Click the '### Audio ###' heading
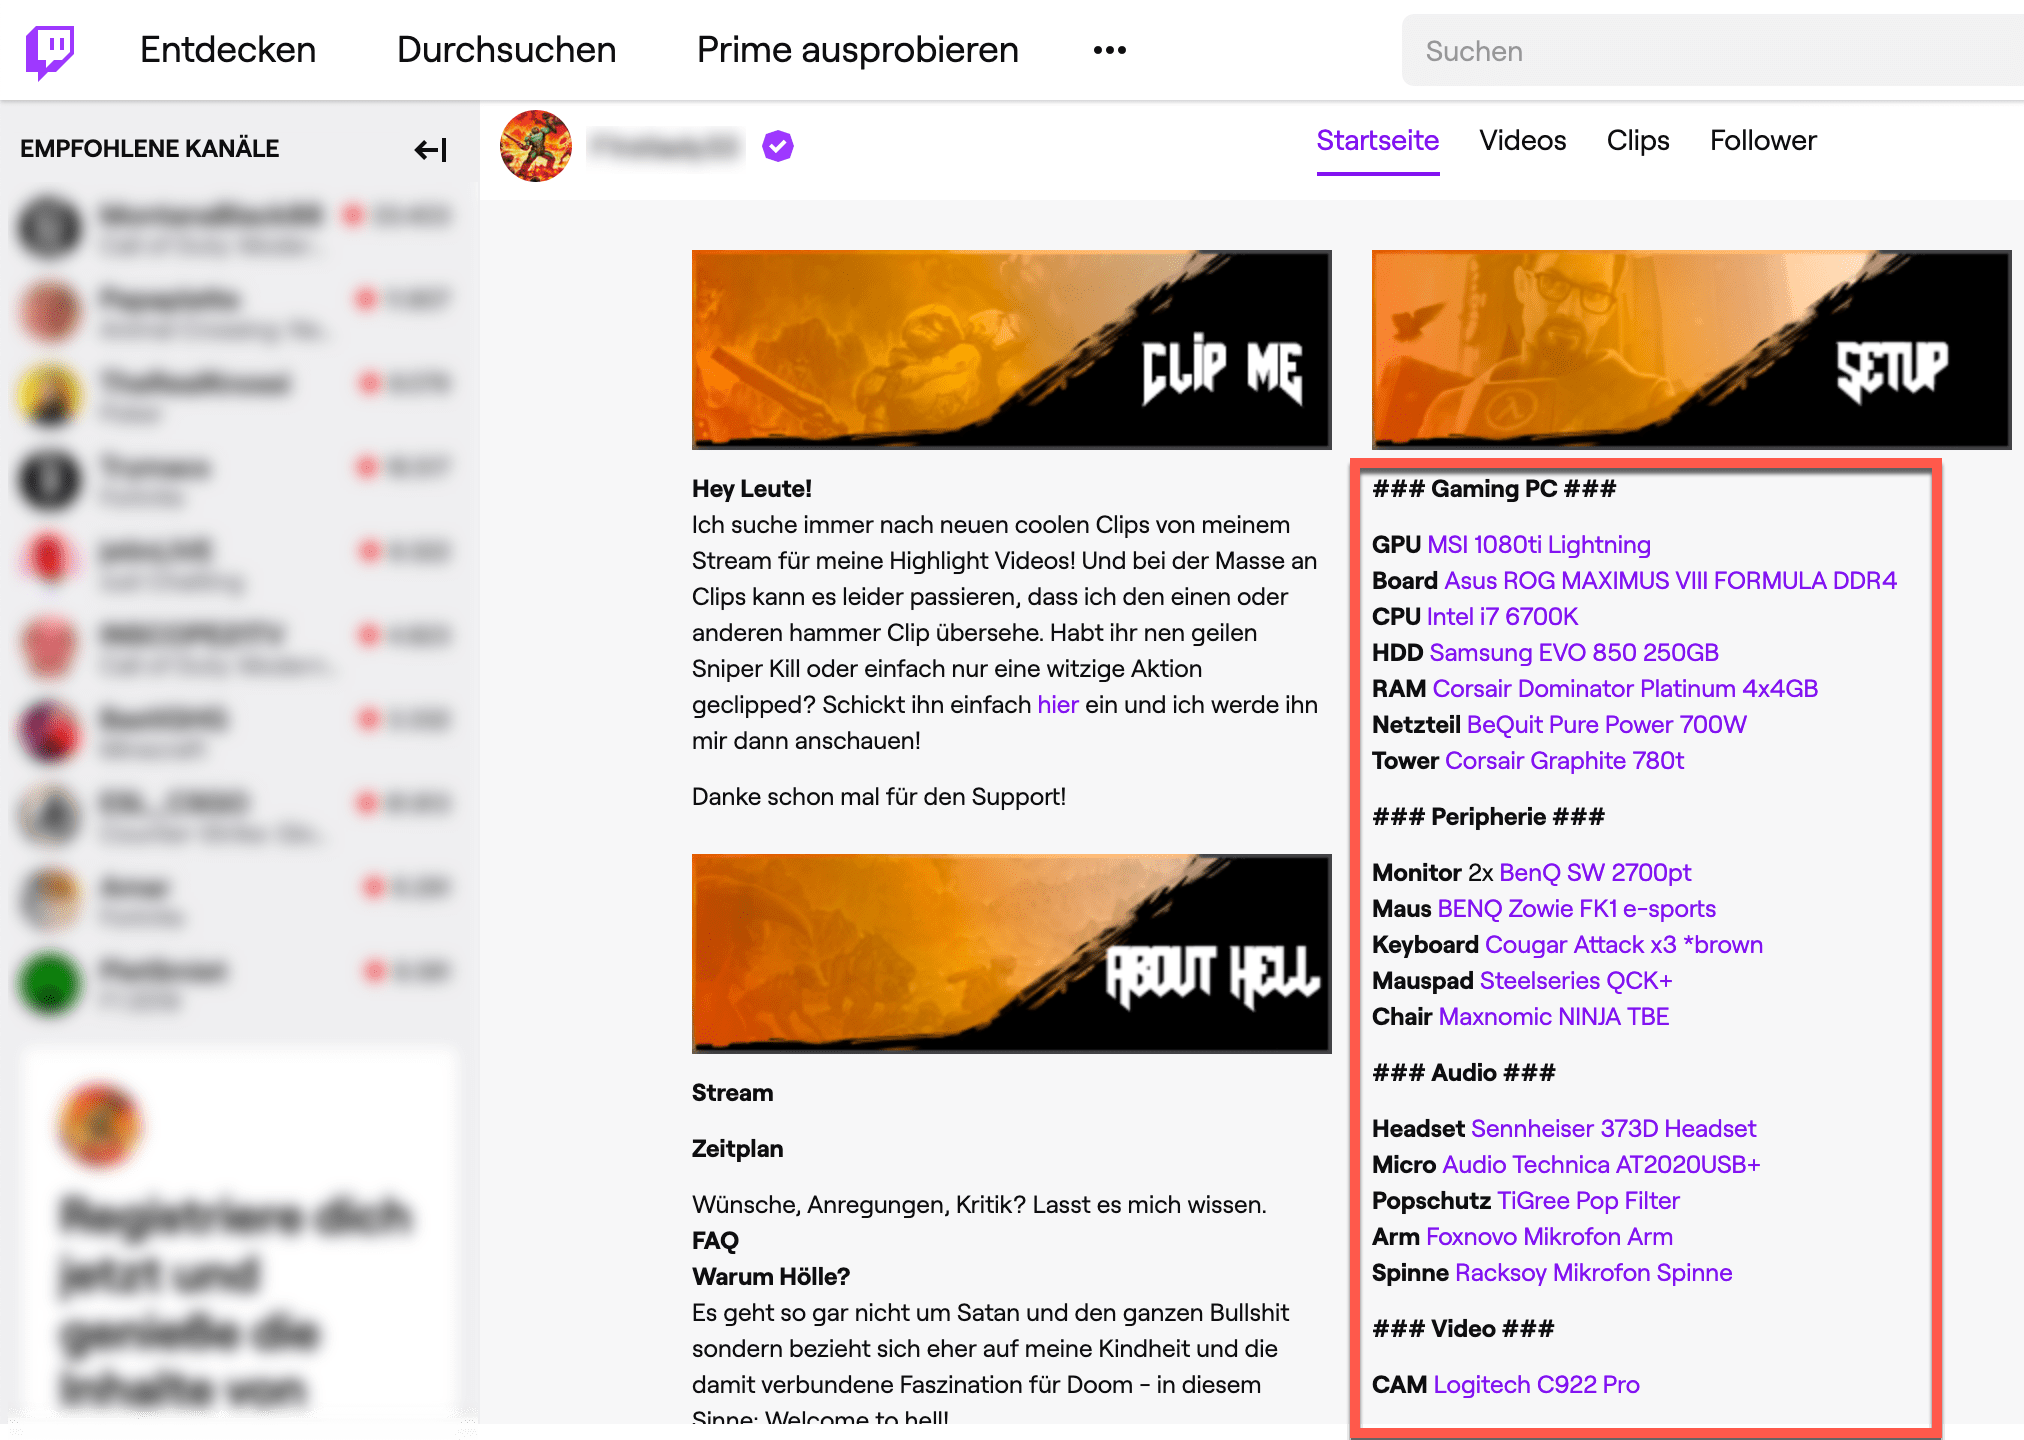2024x1440 pixels. [x=1464, y=1073]
